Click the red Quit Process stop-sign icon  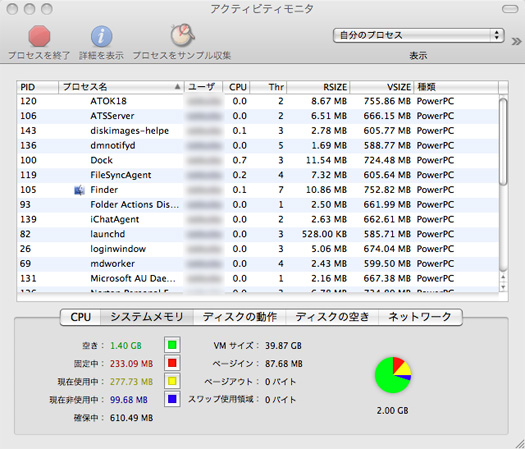[x=39, y=36]
